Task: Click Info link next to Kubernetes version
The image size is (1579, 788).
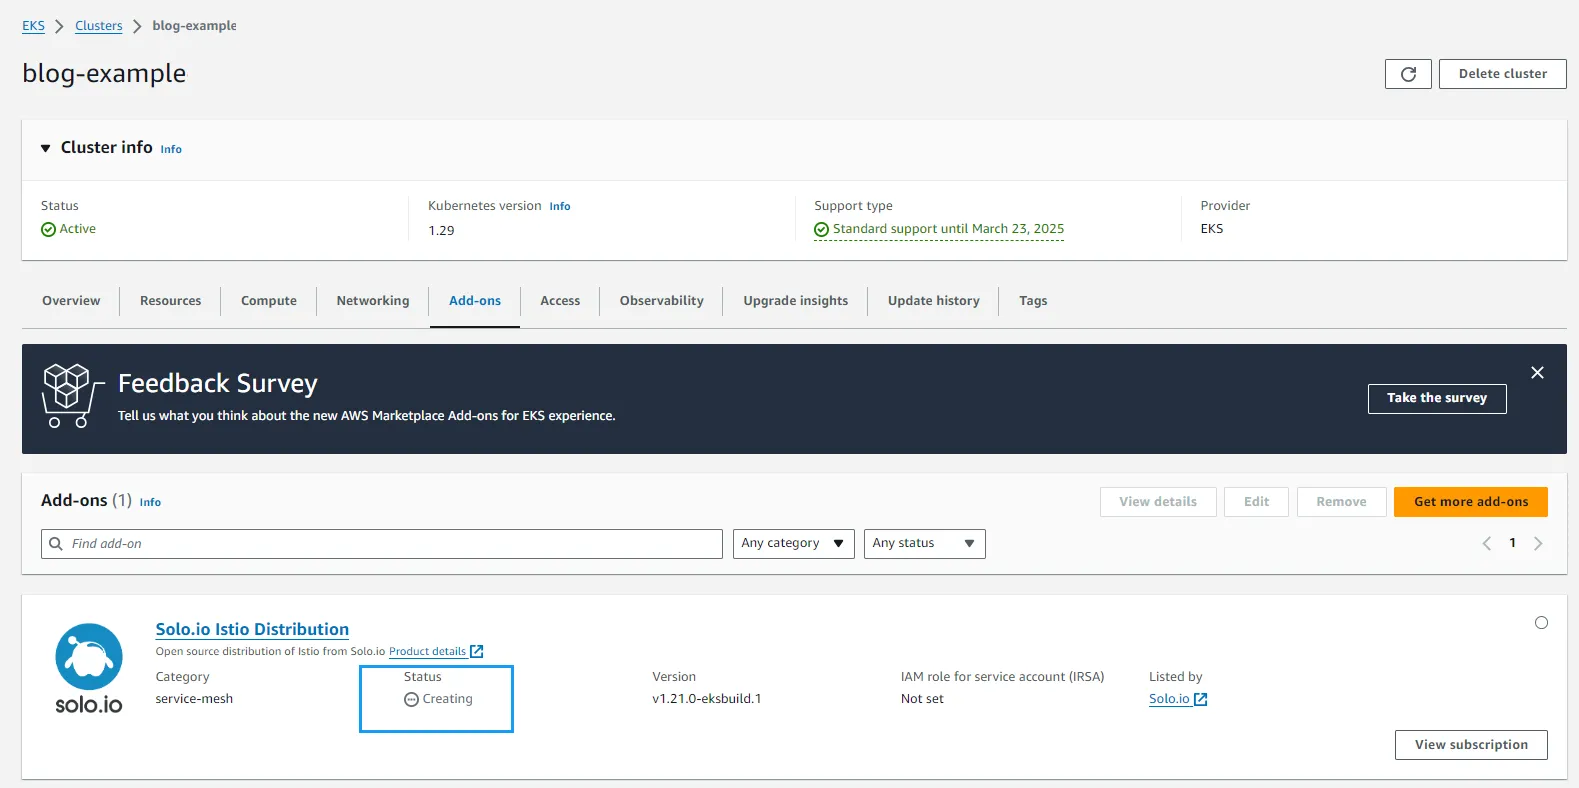Action: tap(560, 206)
